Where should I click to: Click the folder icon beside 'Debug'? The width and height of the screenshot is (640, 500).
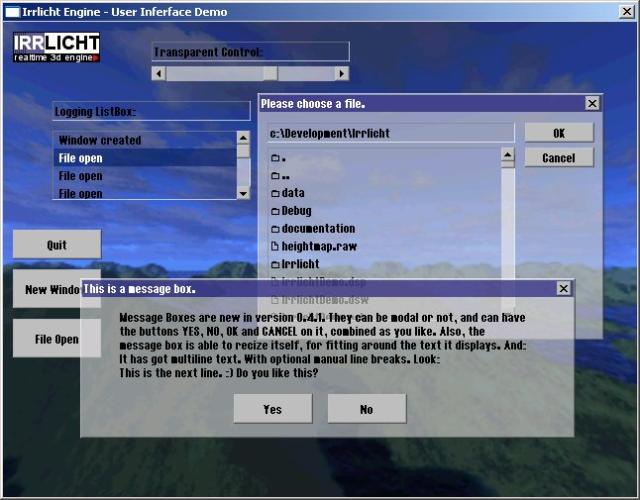[276, 211]
